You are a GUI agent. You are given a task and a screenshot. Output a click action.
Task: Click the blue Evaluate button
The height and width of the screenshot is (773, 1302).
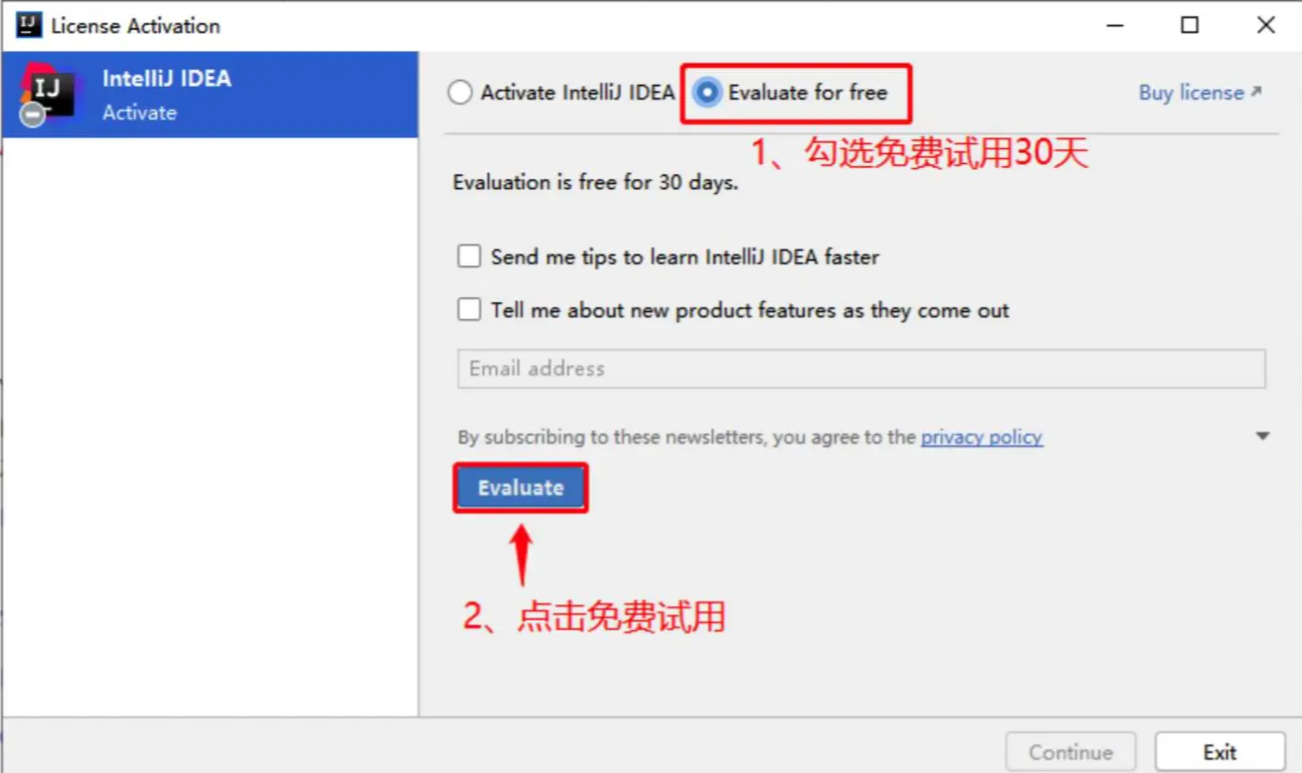(521, 488)
